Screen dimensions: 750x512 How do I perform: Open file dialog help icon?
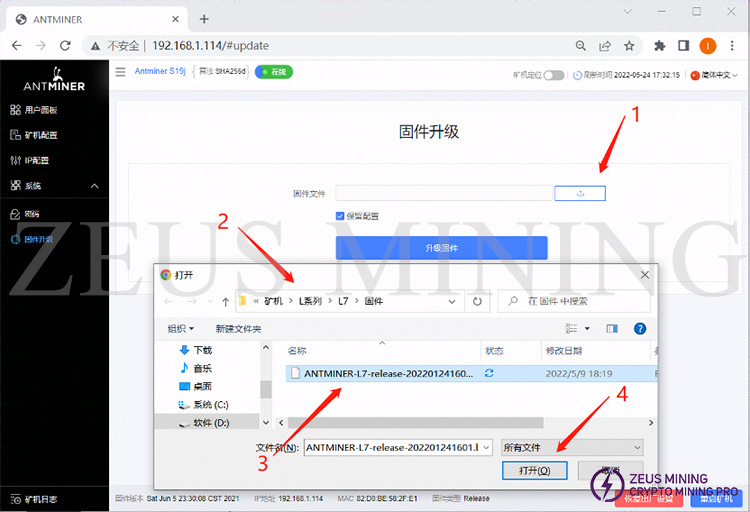coord(640,328)
